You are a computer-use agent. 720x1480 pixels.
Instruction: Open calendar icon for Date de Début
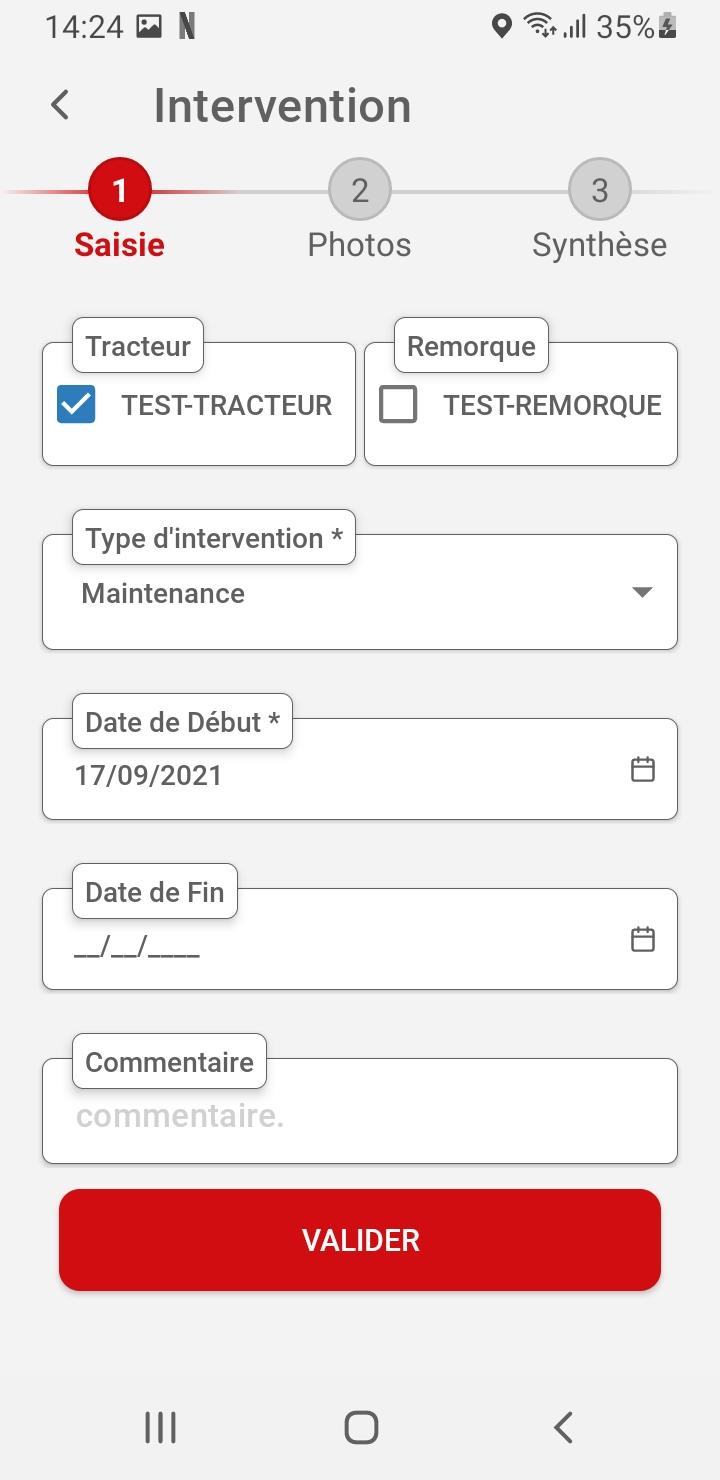[x=643, y=769]
